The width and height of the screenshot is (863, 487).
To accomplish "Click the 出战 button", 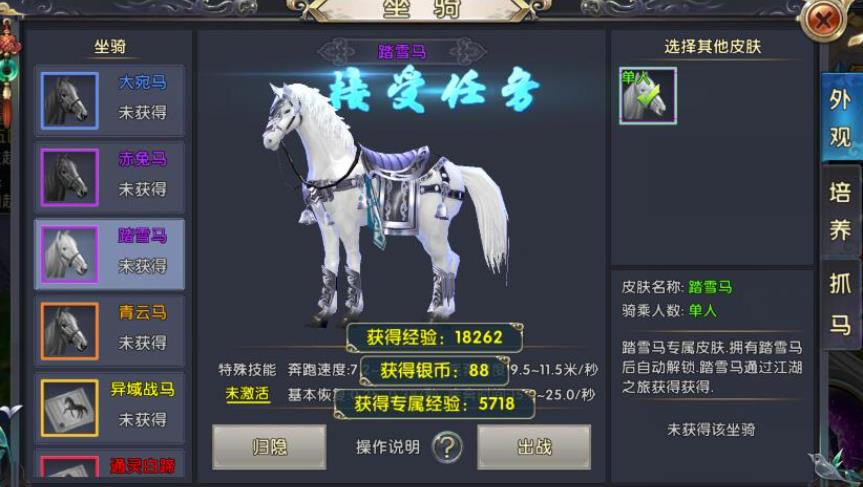I will (x=534, y=447).
